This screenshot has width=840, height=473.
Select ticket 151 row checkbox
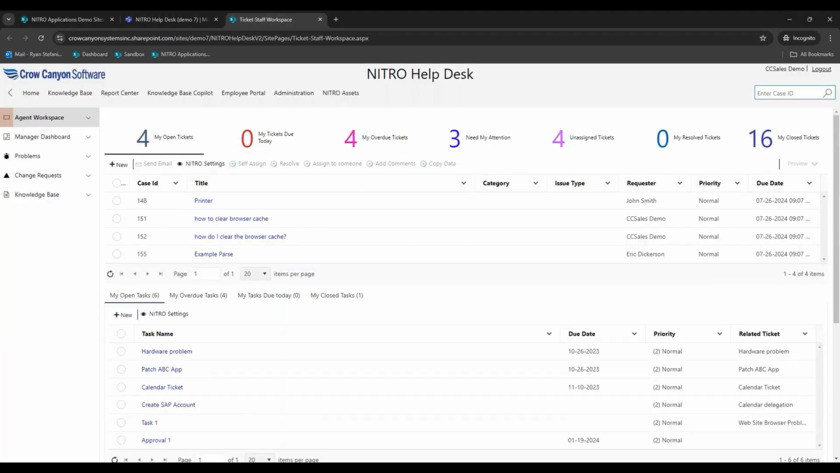click(116, 219)
